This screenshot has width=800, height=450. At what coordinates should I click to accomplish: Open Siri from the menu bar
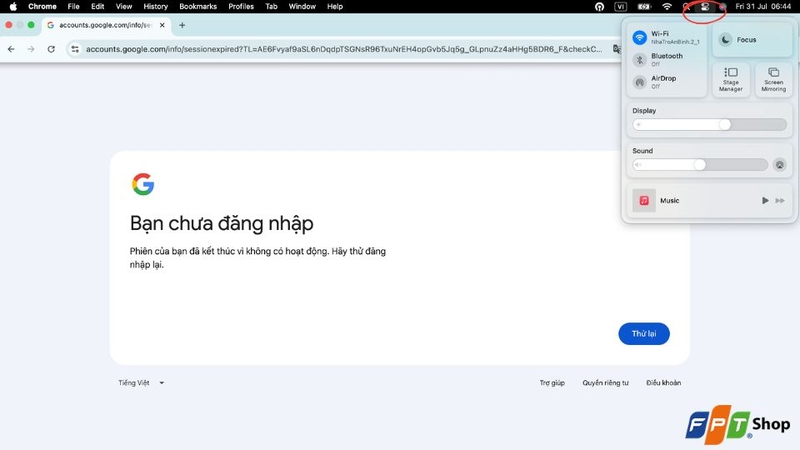(x=722, y=7)
